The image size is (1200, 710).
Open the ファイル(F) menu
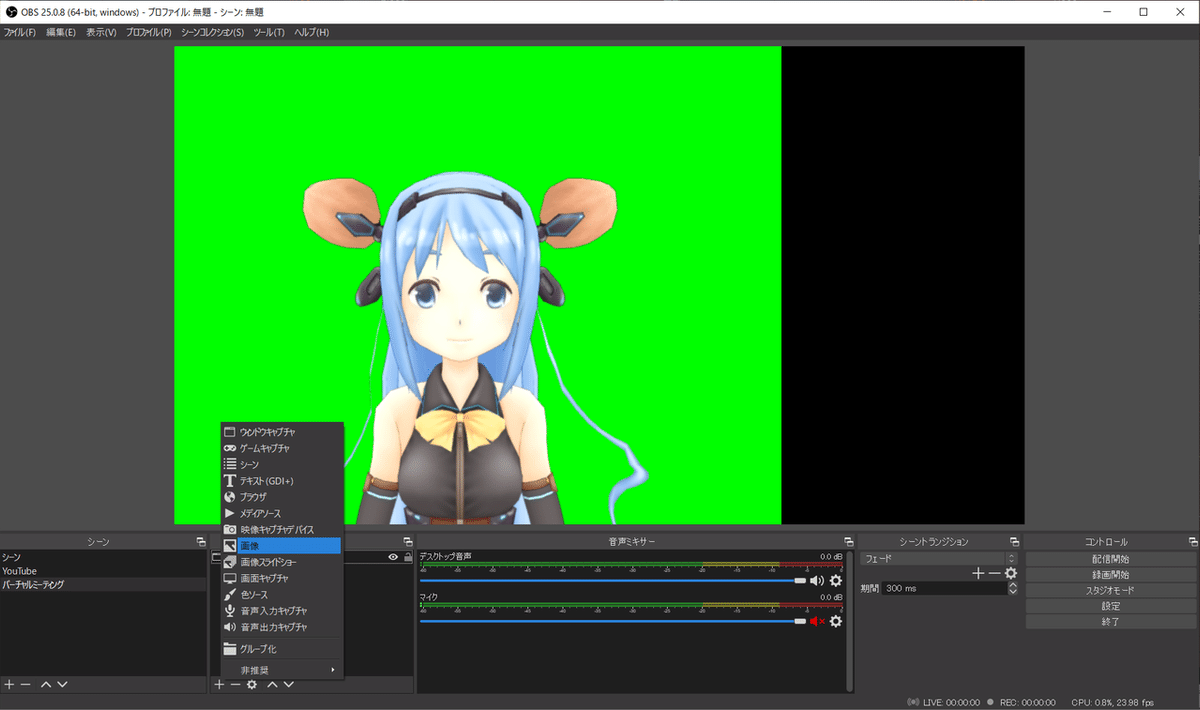(x=19, y=32)
